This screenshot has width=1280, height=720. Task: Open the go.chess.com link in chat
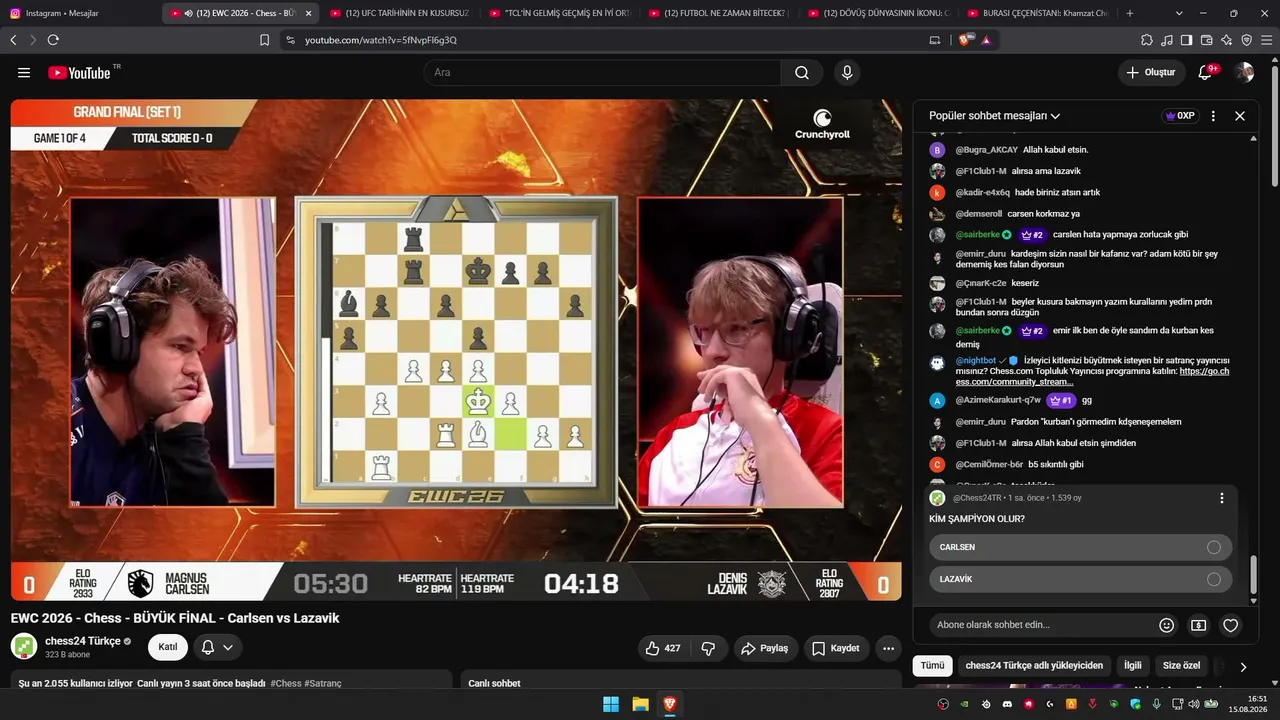coord(1092,376)
